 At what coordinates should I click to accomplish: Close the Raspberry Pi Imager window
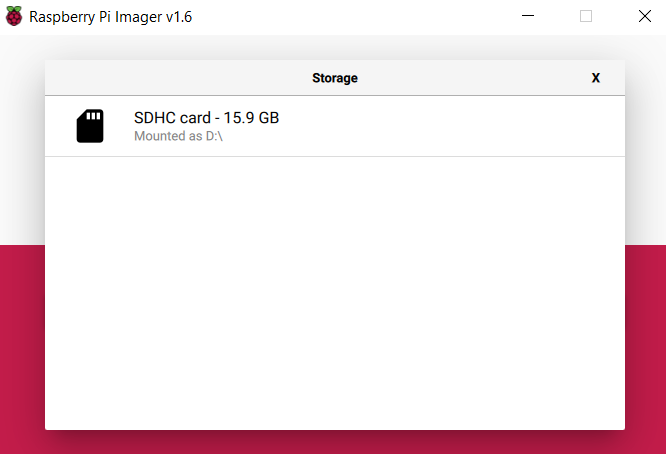click(x=644, y=17)
